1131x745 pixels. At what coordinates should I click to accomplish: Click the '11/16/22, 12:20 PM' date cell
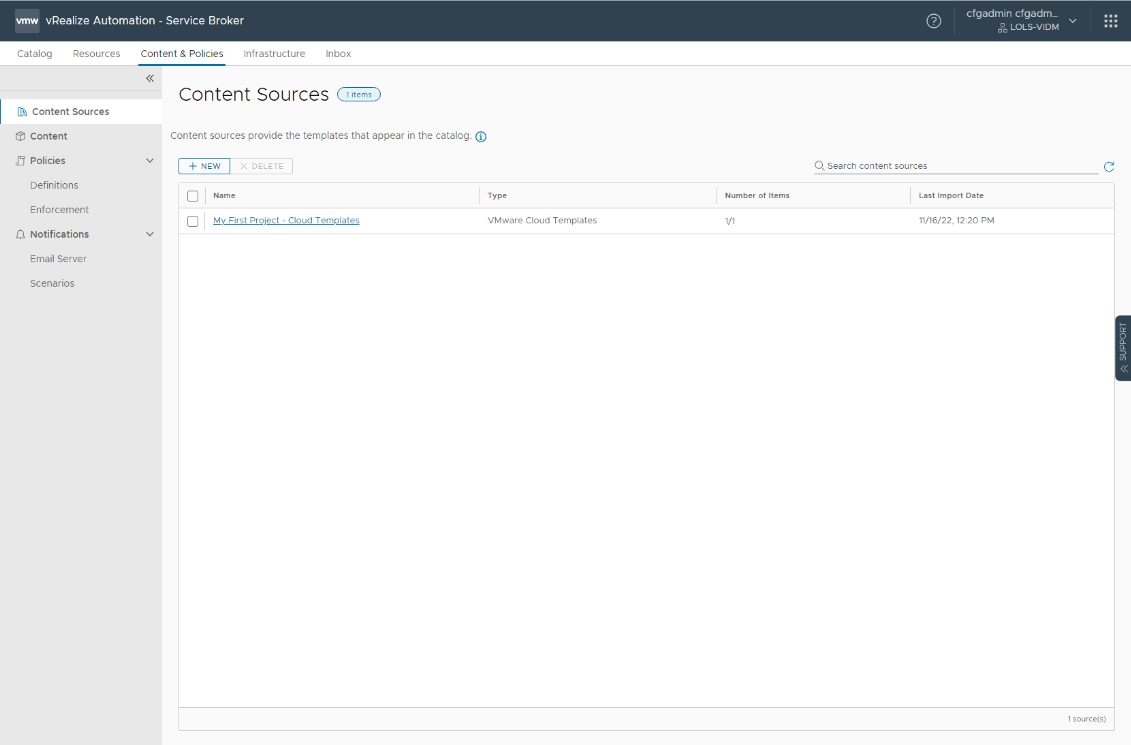click(x=956, y=221)
